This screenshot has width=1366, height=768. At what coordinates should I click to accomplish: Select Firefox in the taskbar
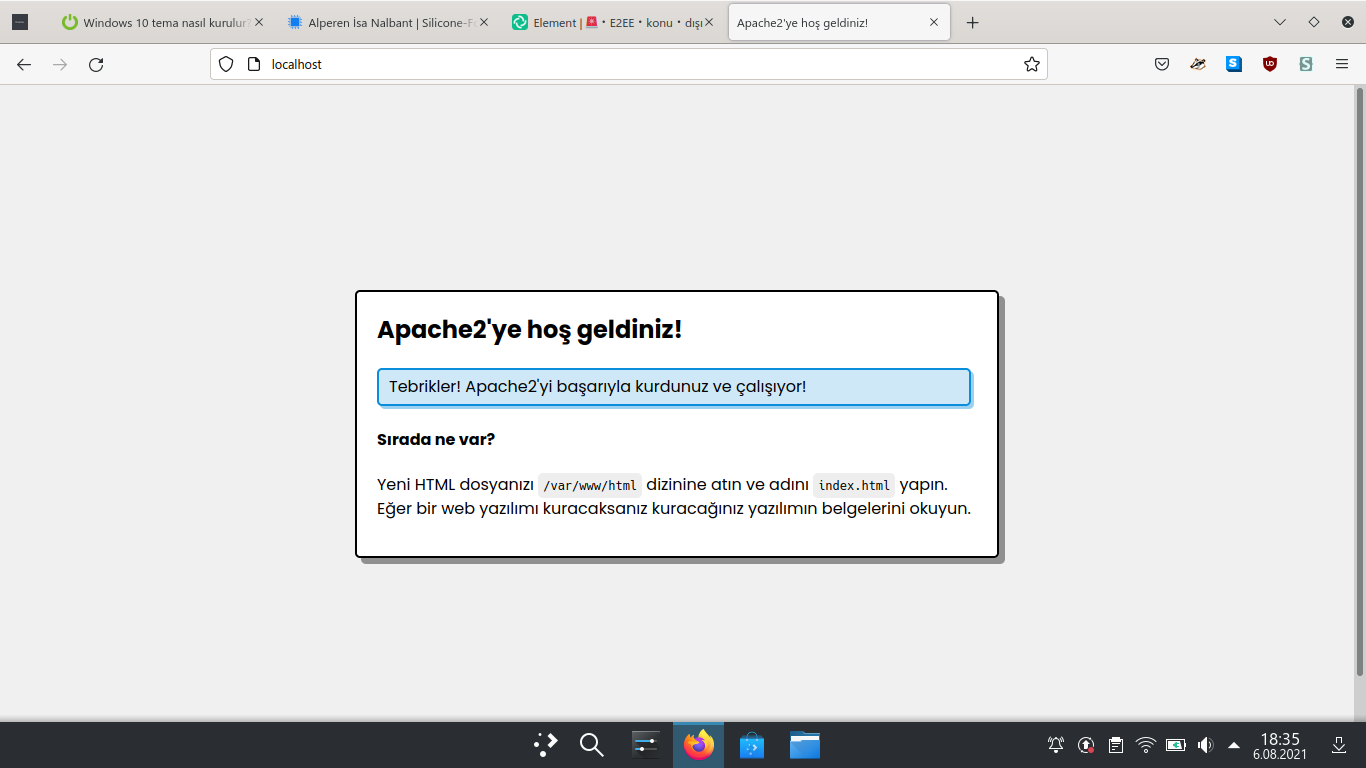tap(698, 745)
